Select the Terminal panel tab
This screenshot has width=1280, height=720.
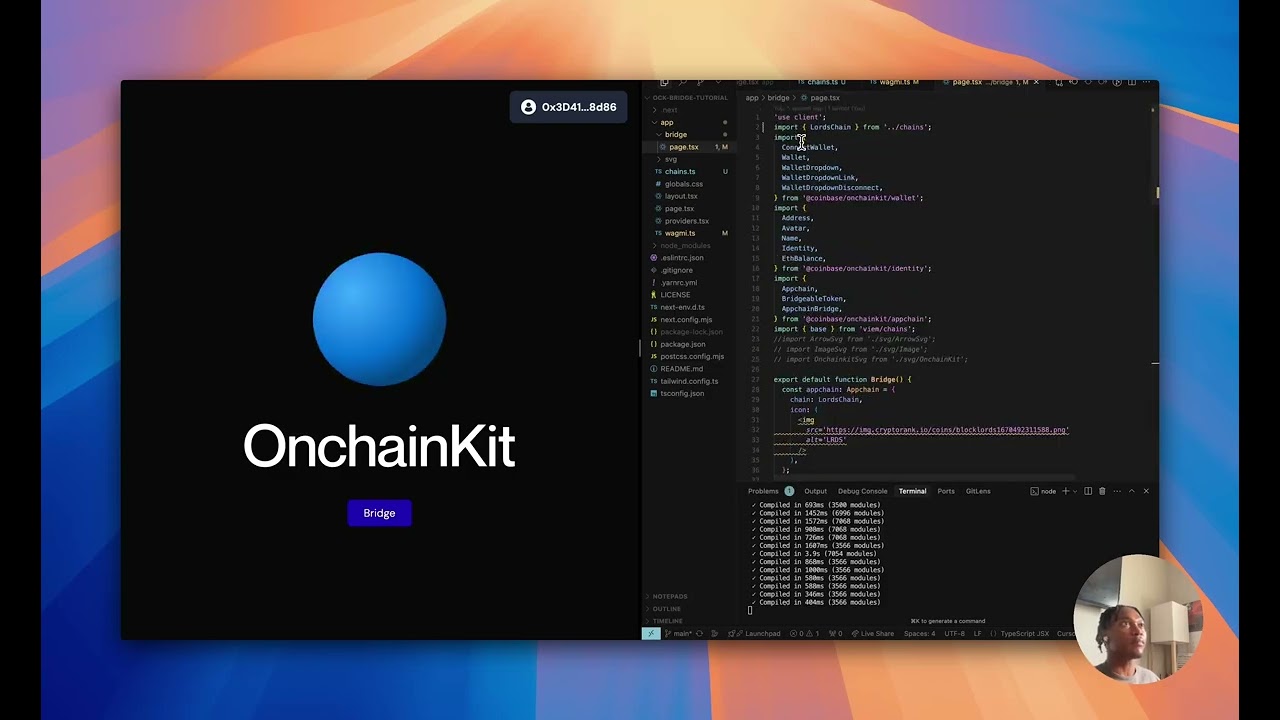(912, 491)
